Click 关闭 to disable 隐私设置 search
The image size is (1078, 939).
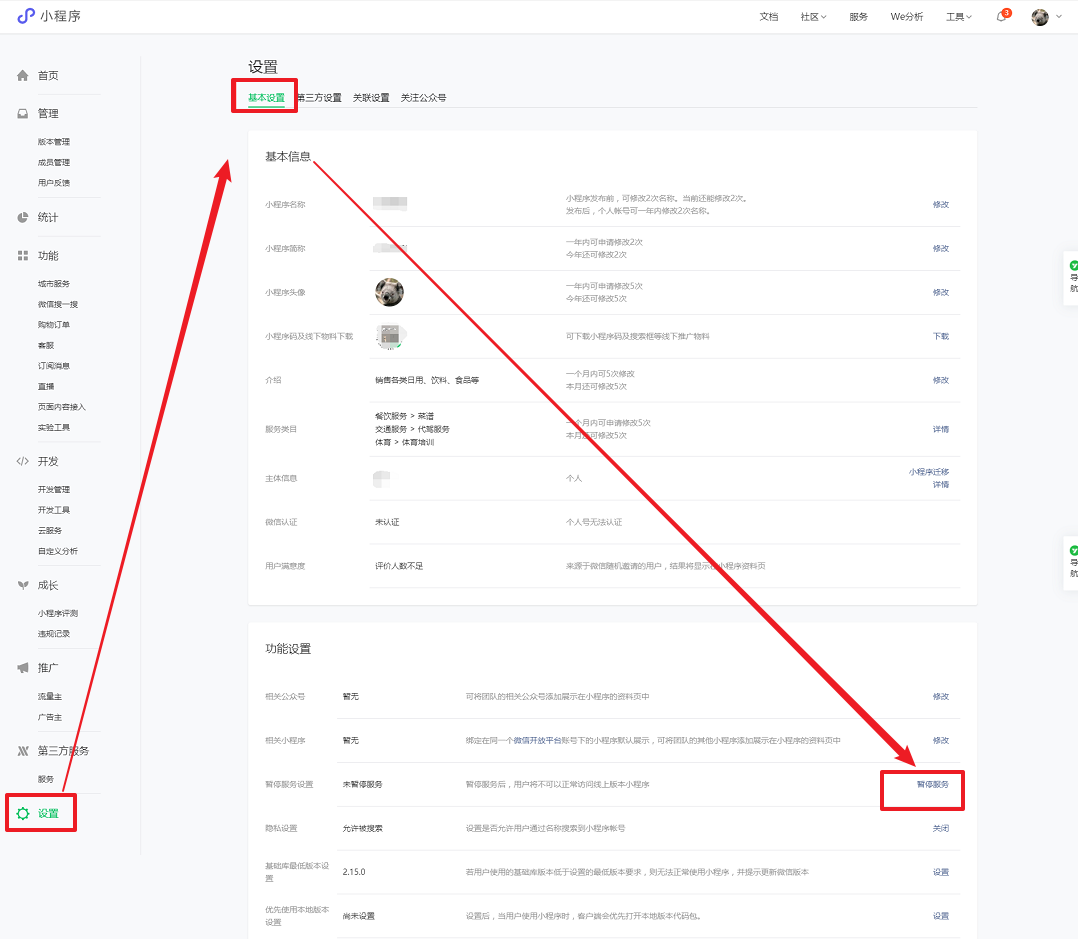940,829
